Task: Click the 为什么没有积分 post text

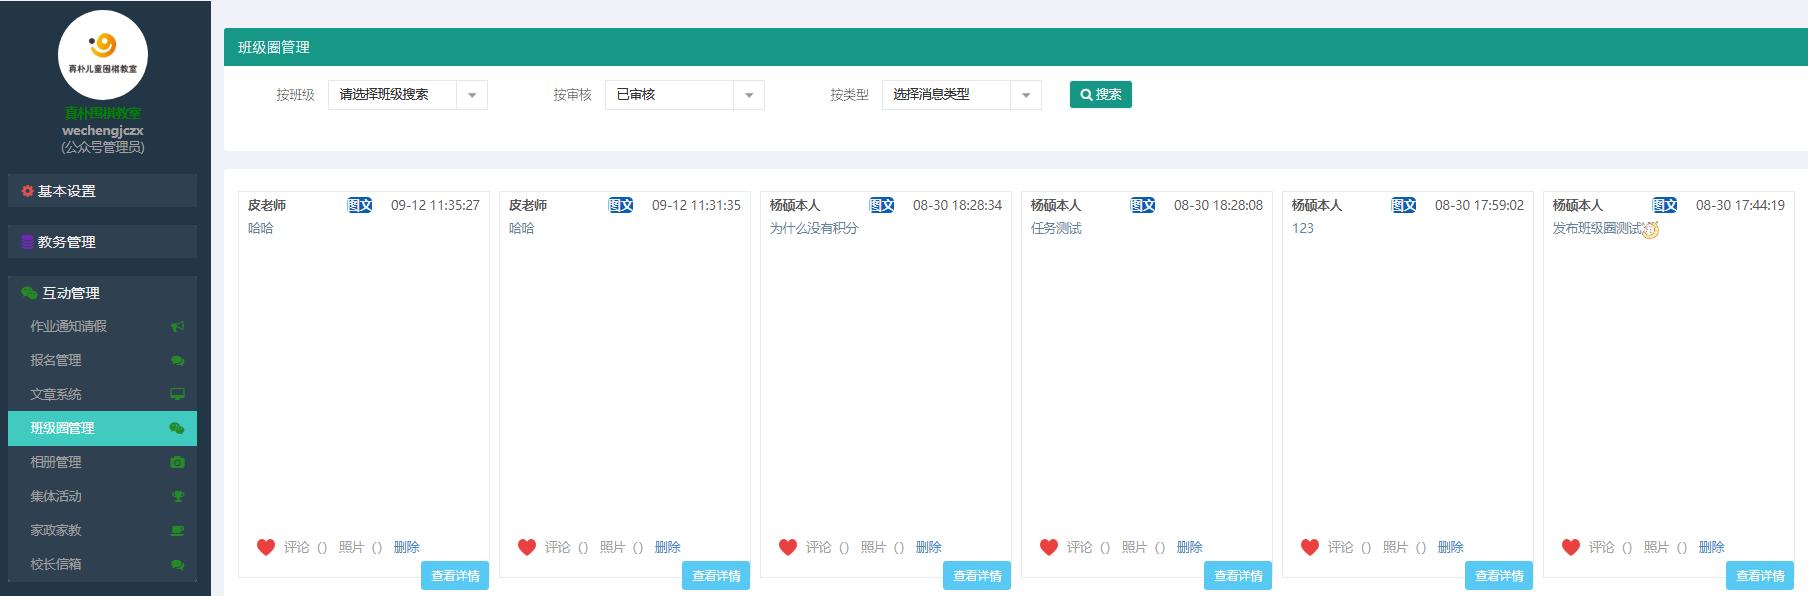Action: (x=814, y=228)
